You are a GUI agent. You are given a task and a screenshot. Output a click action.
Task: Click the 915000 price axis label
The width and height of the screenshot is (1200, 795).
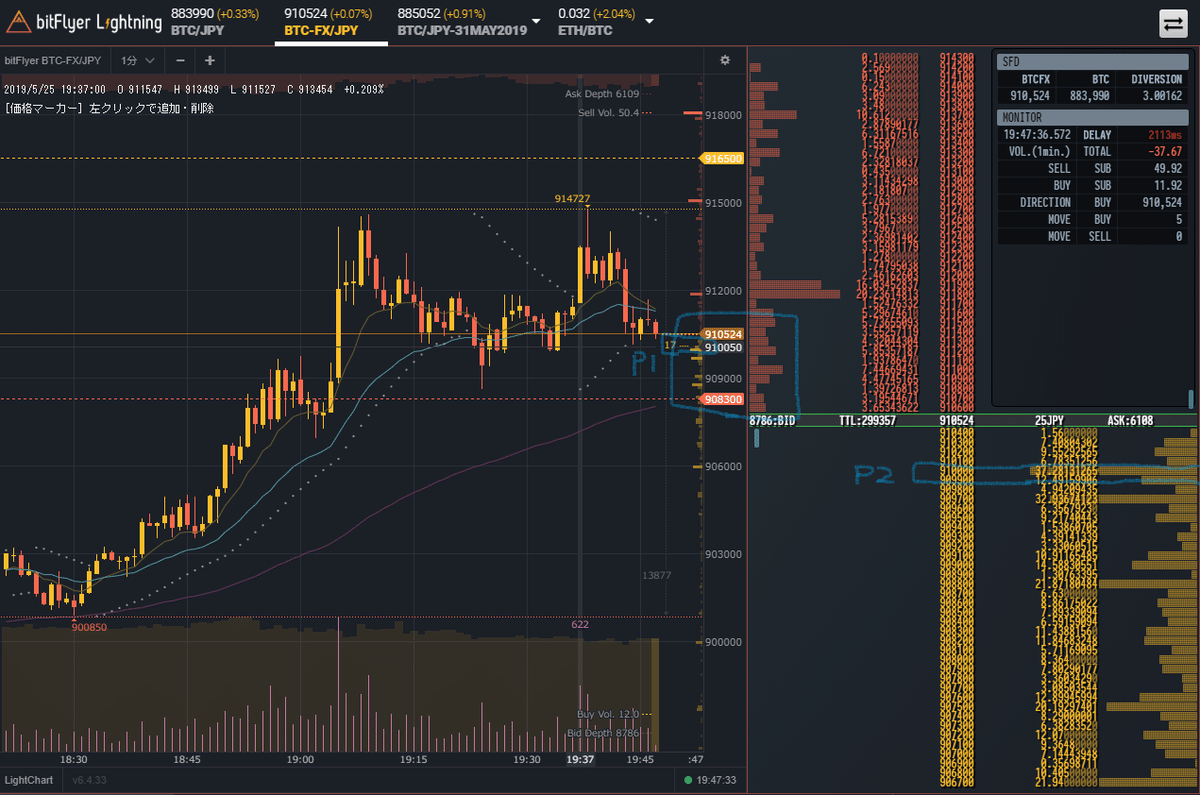[722, 203]
